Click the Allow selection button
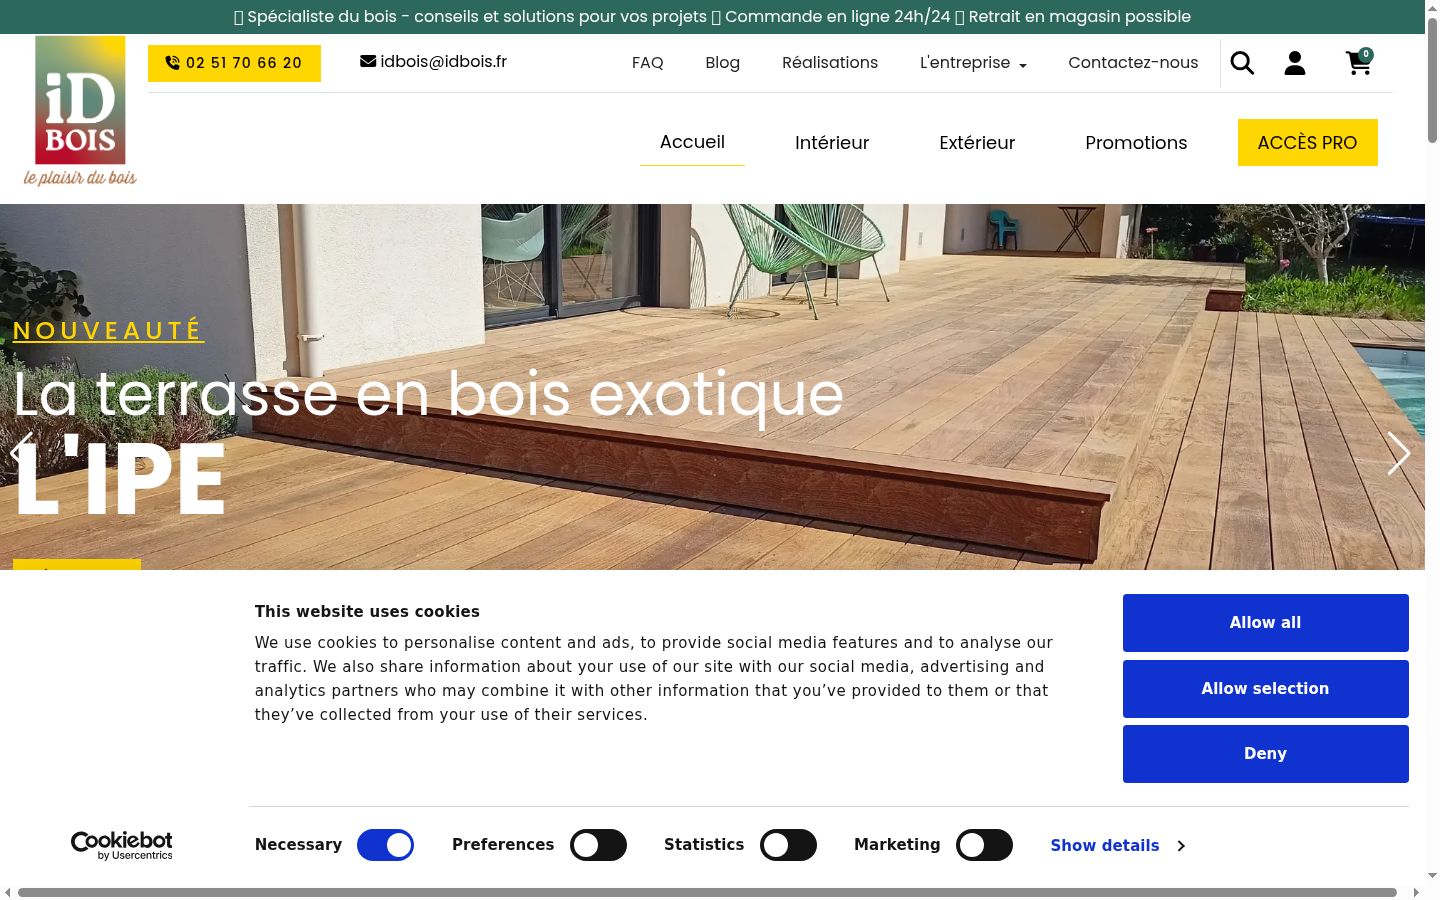The height and width of the screenshot is (900, 1440). pyautogui.click(x=1265, y=689)
